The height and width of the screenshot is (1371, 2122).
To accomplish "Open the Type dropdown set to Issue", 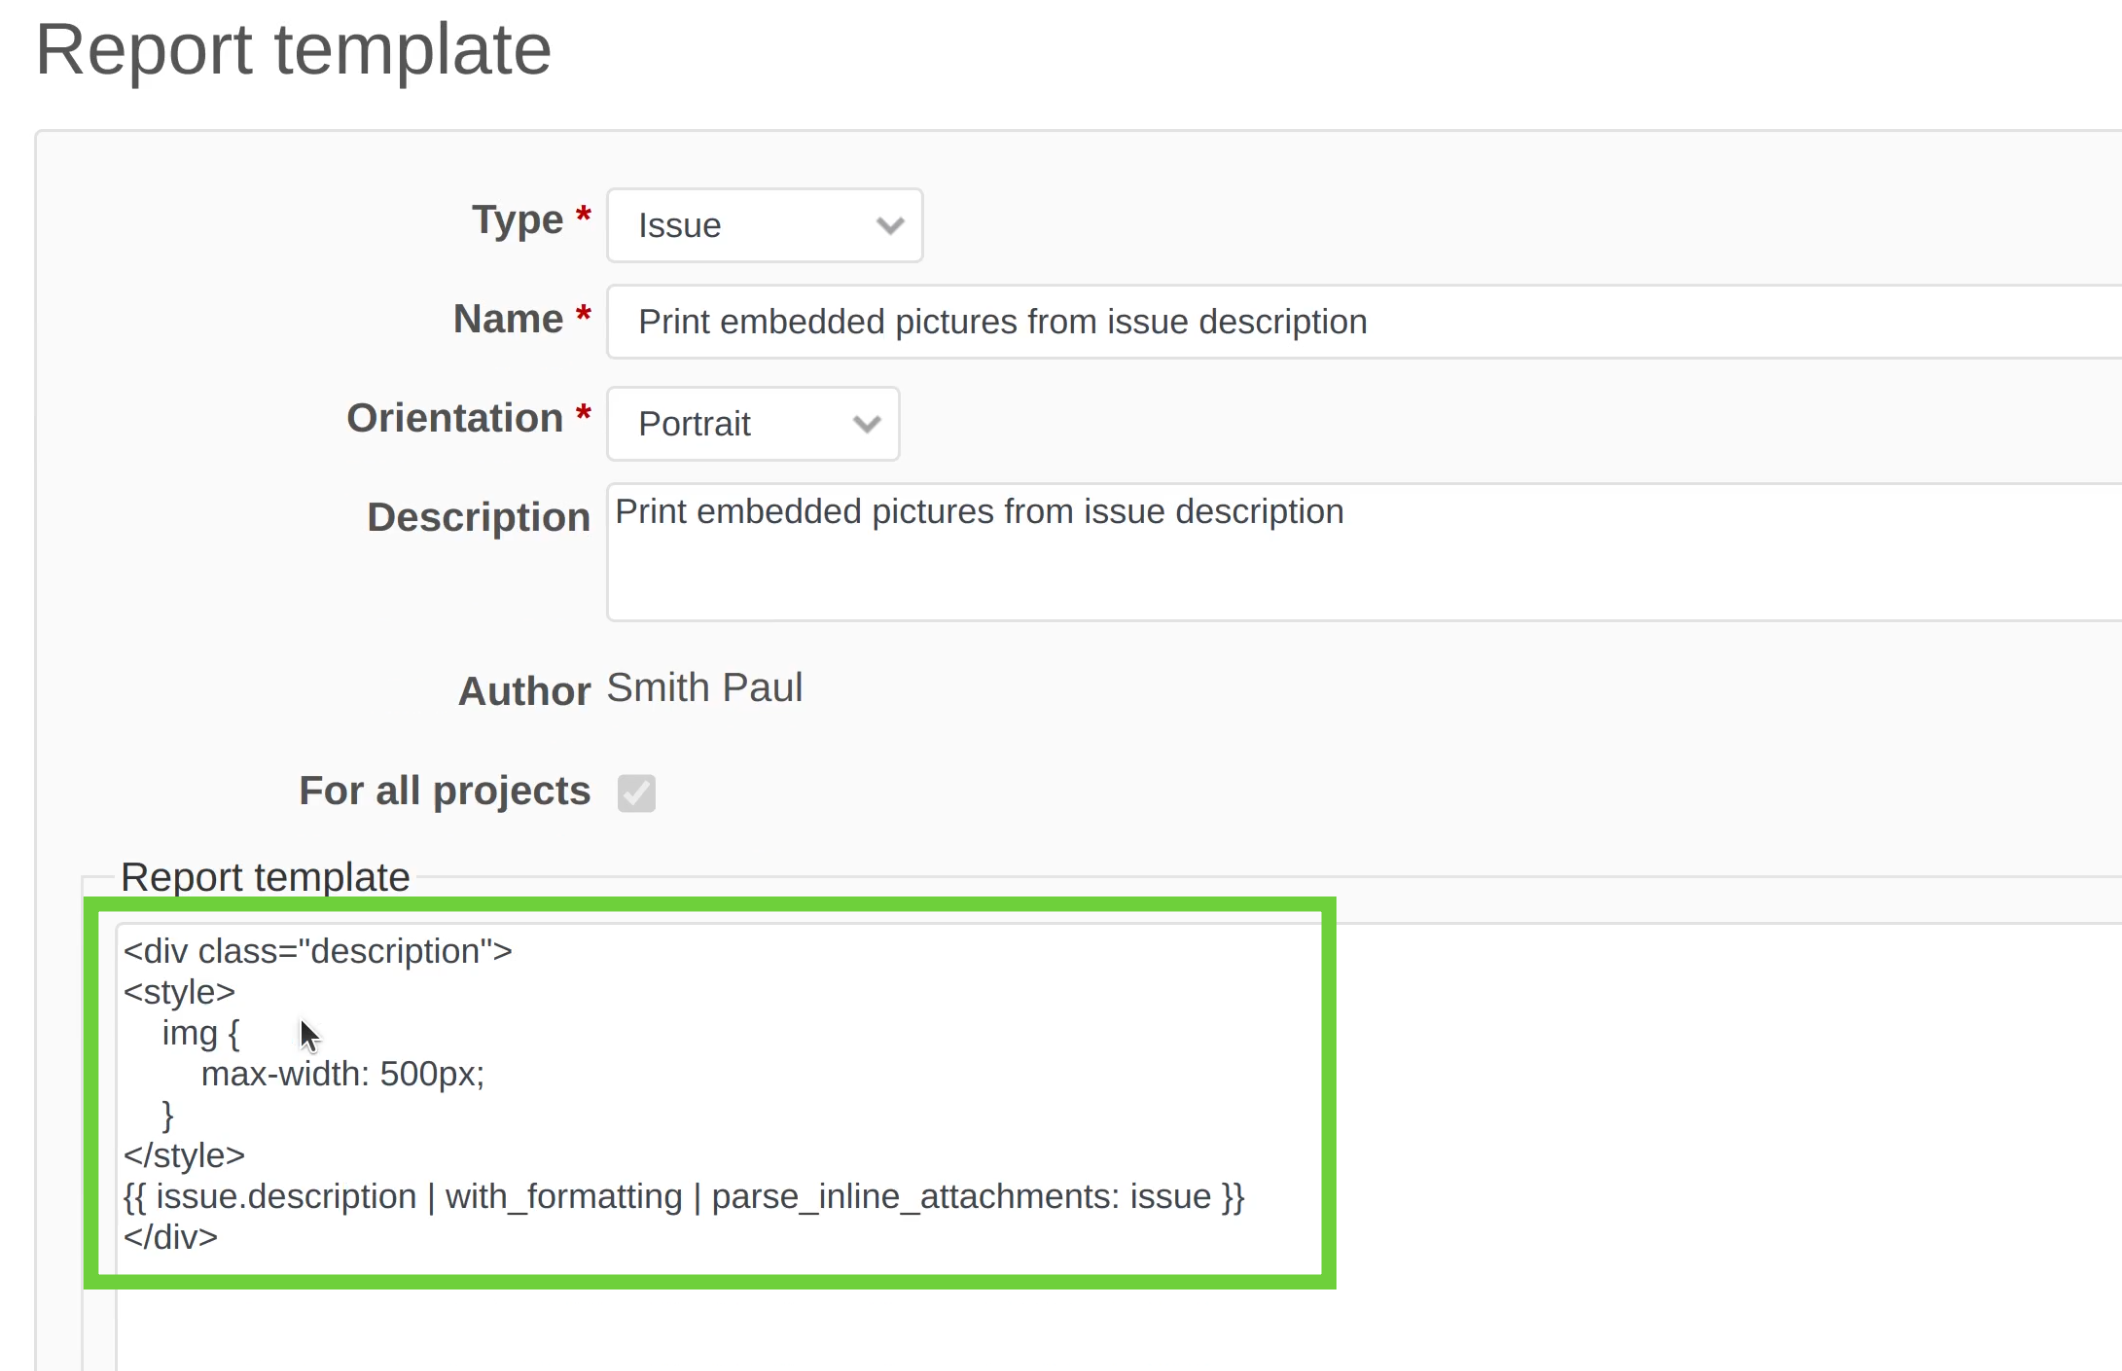I will (764, 226).
